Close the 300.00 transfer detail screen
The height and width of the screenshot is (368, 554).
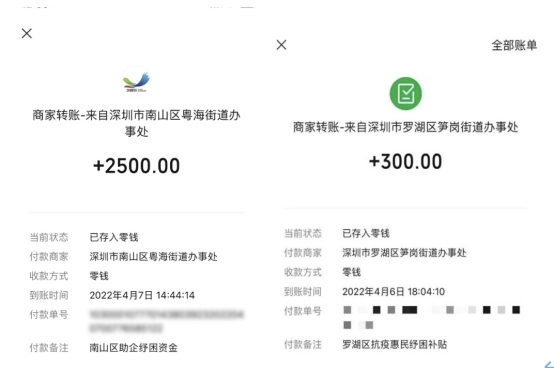click(x=281, y=45)
